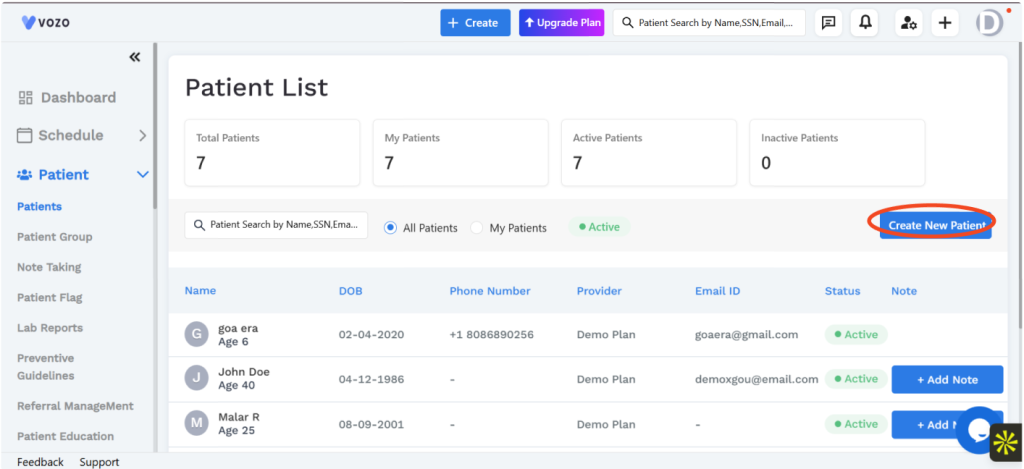This screenshot has height=469, width=1024.
Task: Go to Lab Reports in sidebar
Action: (50, 328)
